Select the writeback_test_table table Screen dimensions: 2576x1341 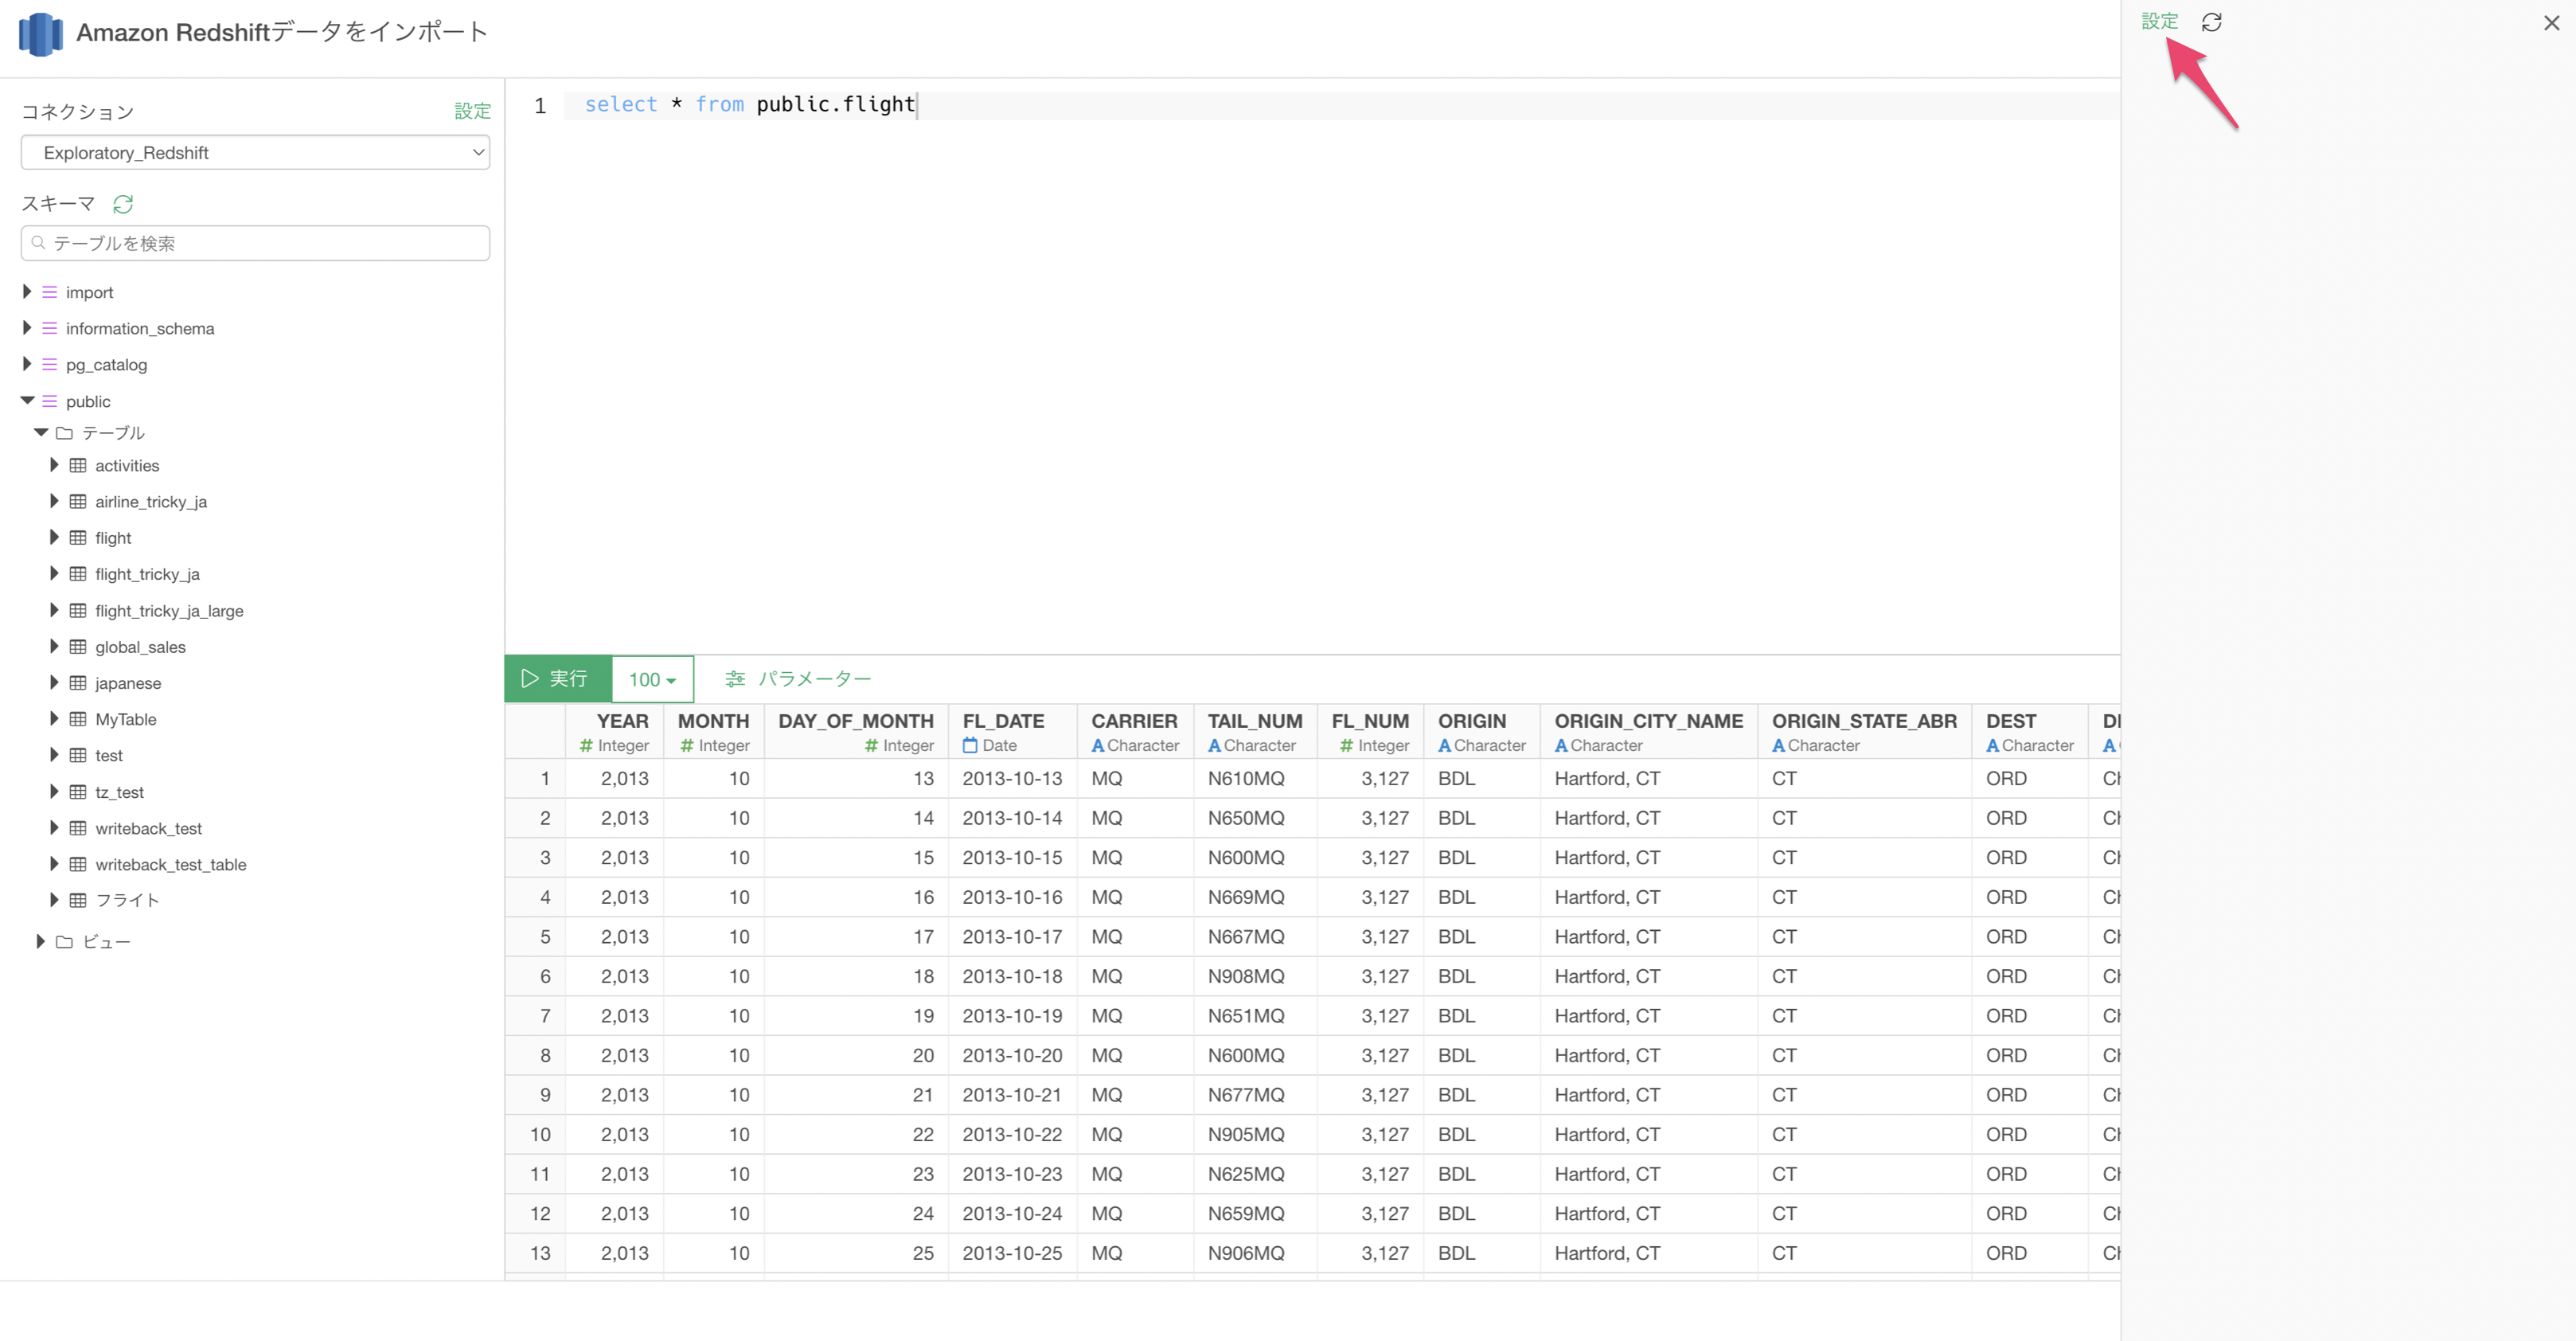point(170,864)
